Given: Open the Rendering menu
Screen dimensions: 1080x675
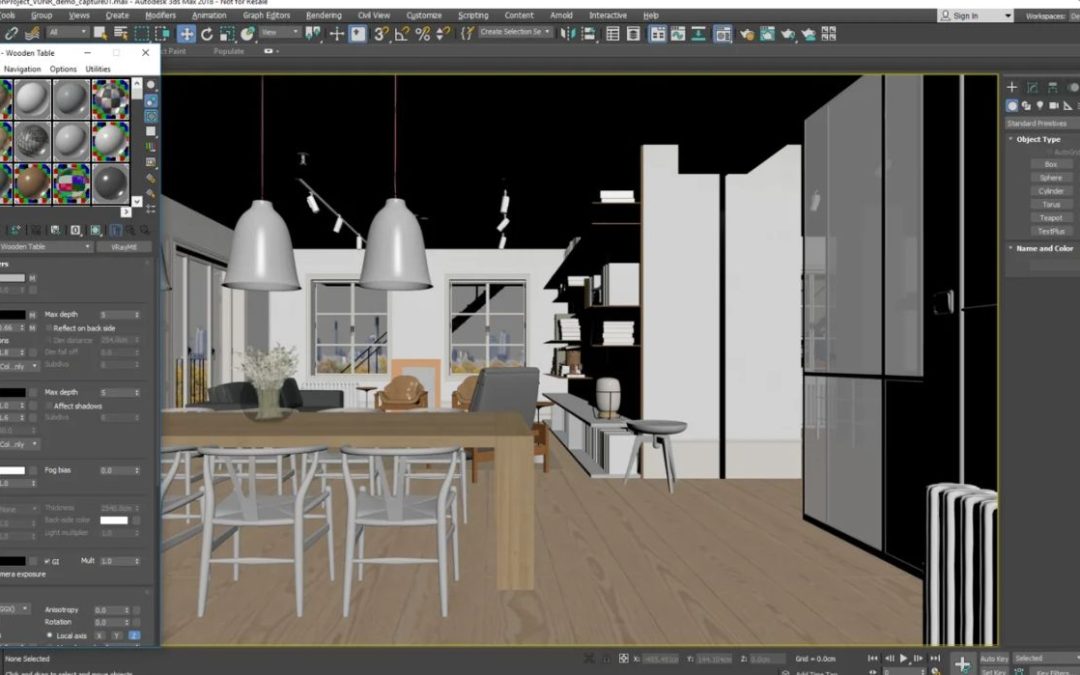Looking at the screenshot, I should [324, 15].
